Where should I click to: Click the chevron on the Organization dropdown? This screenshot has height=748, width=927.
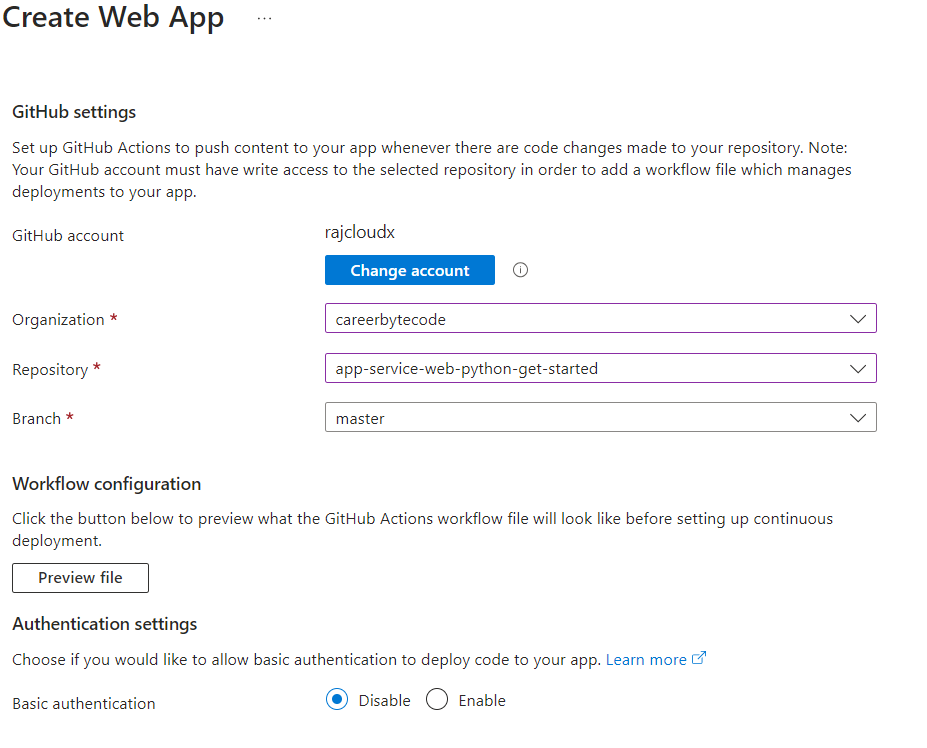tap(858, 318)
